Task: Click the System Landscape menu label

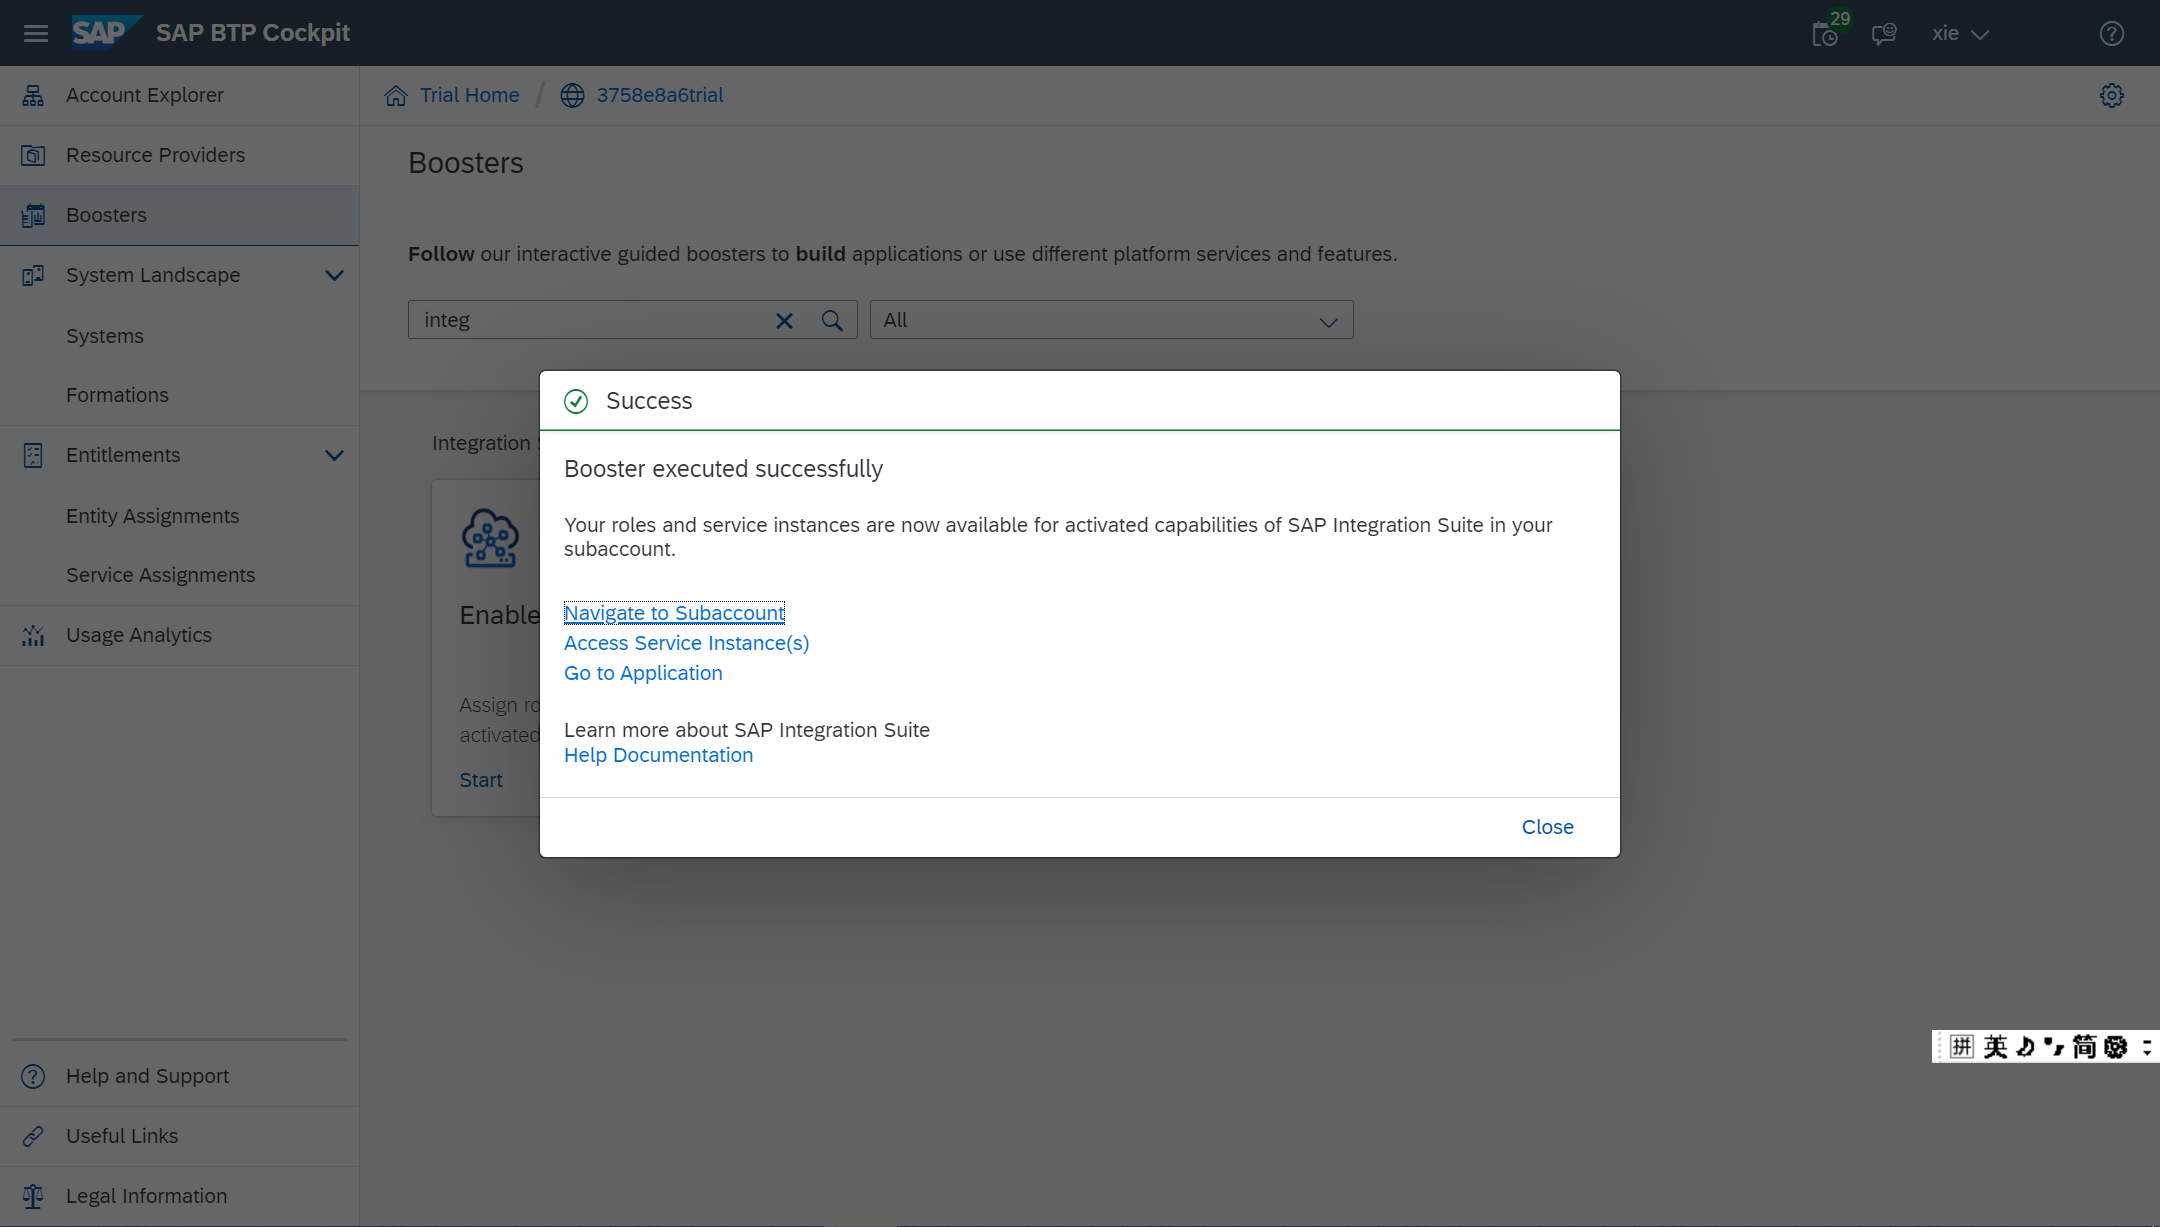Action: 153,275
